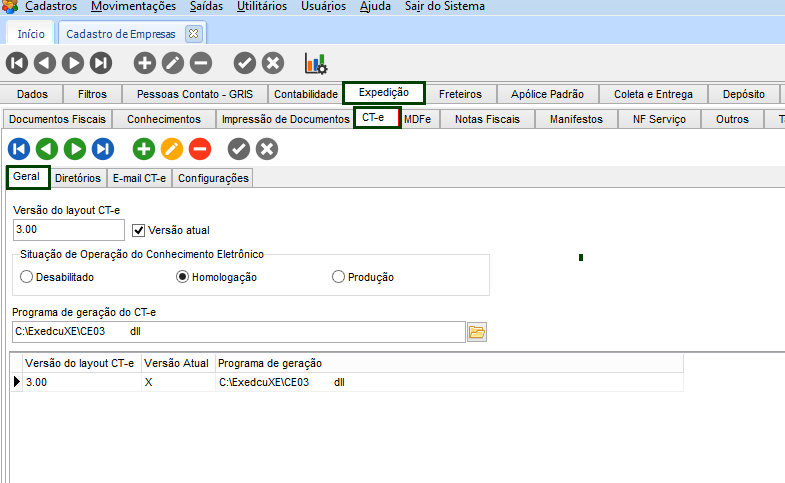Add new company record with gray plus
This screenshot has height=483, width=785.
tap(145, 63)
